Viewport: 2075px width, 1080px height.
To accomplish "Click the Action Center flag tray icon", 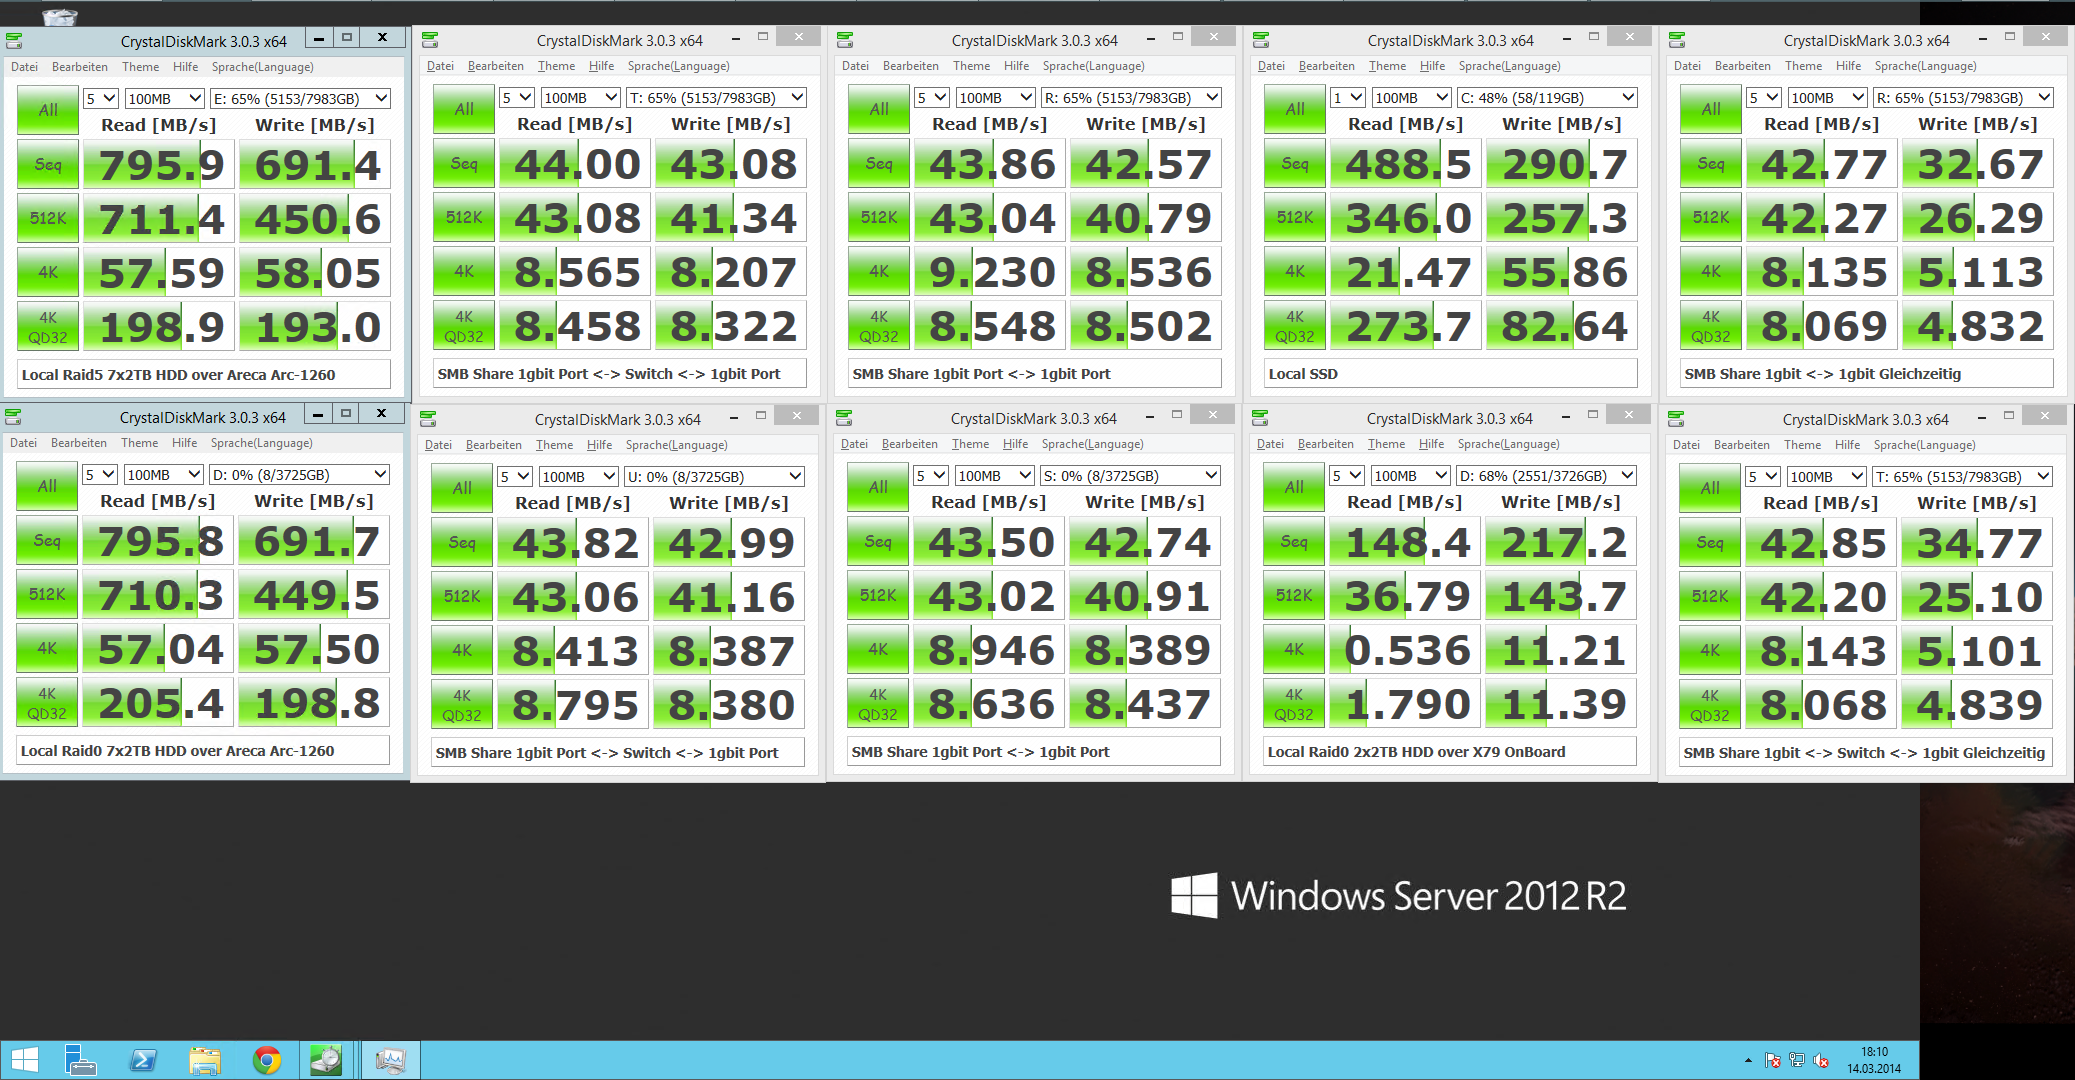I will pos(1773,1060).
